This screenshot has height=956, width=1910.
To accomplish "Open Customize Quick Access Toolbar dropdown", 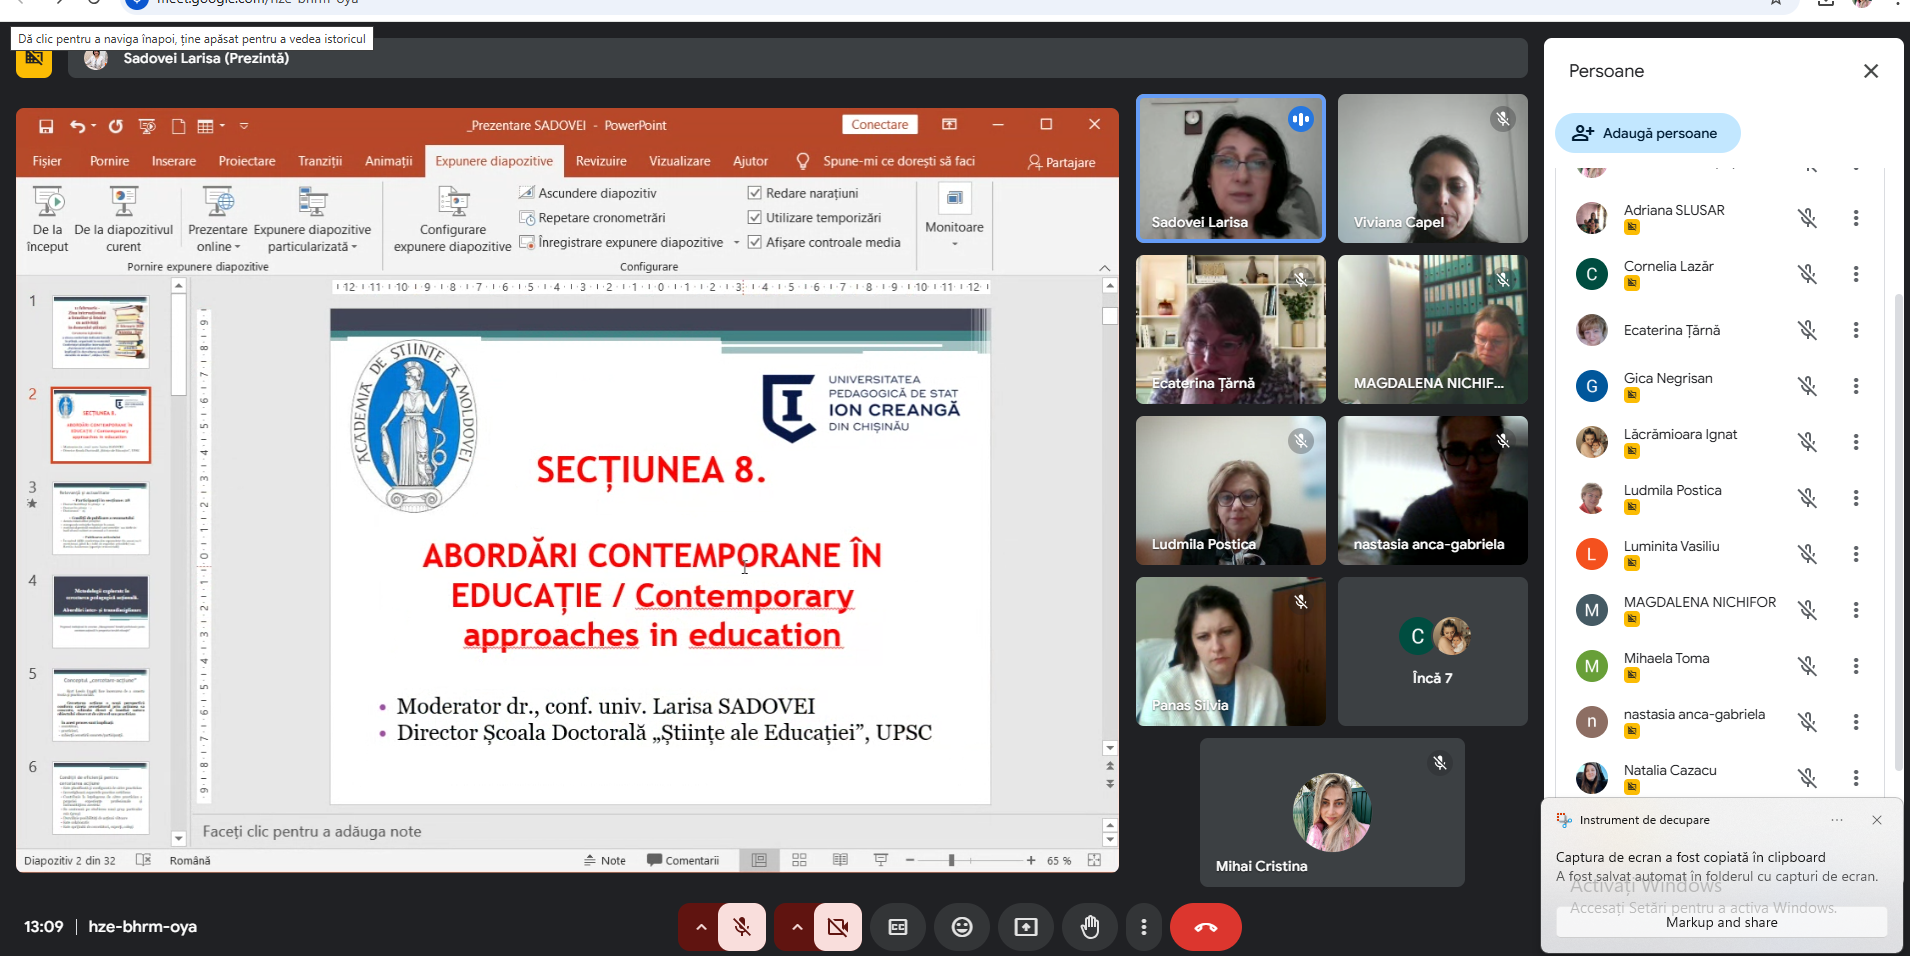I will click(244, 126).
